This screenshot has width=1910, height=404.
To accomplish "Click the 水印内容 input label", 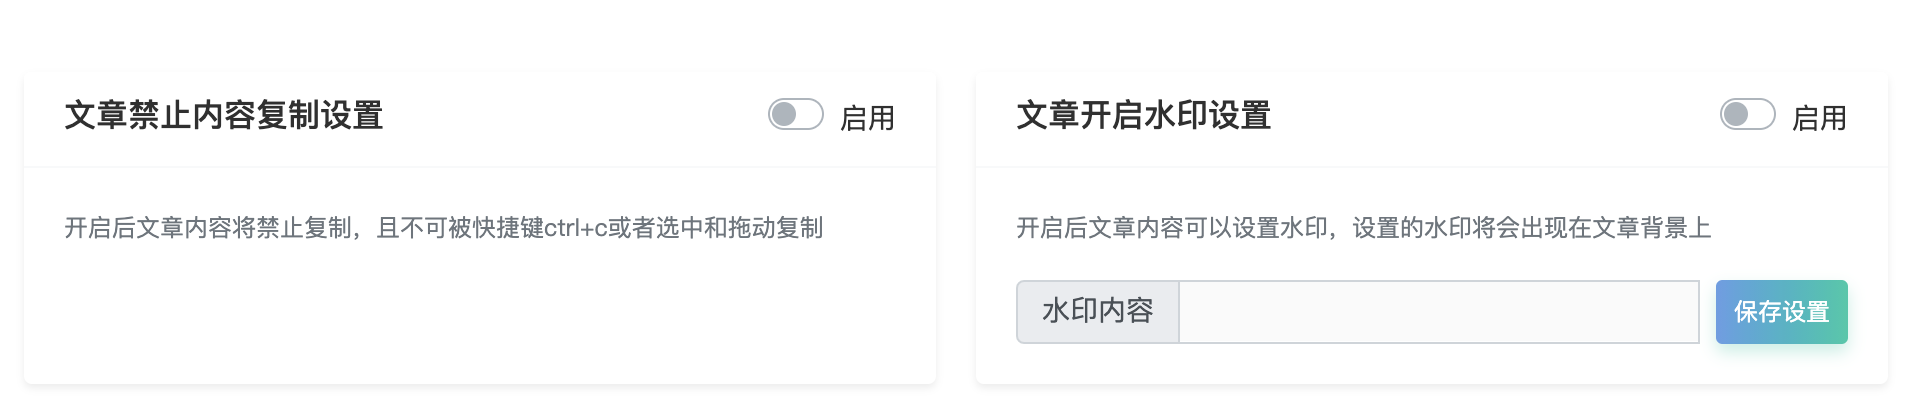I will (x=1098, y=312).
